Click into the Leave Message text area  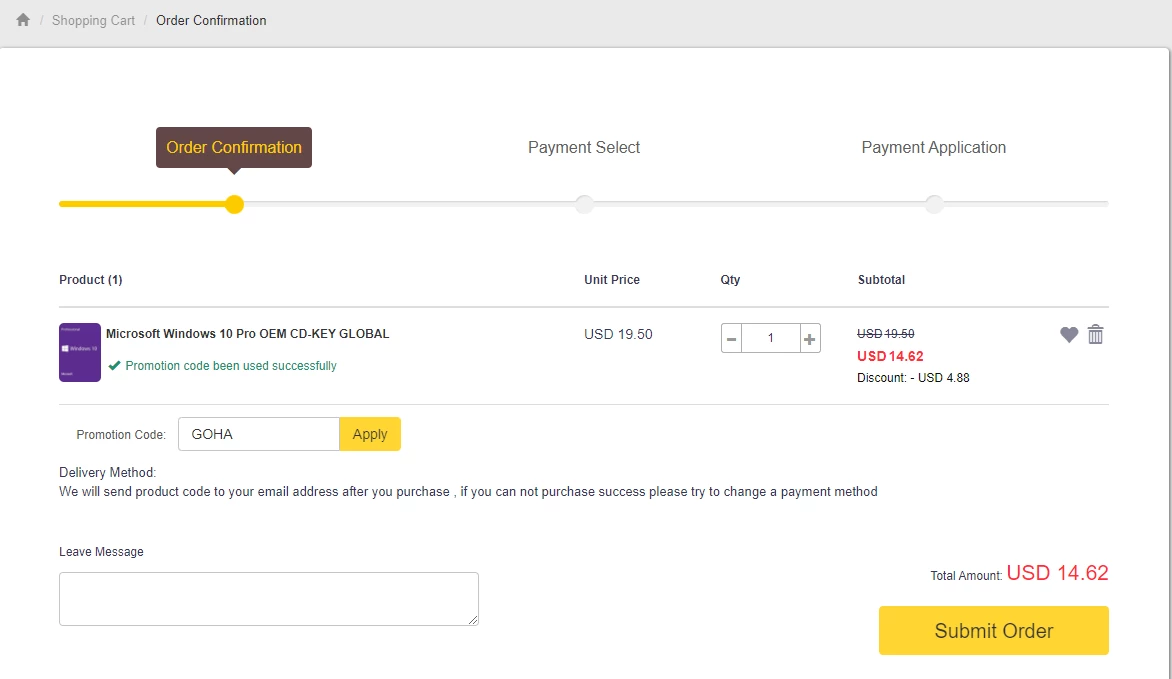(x=268, y=599)
